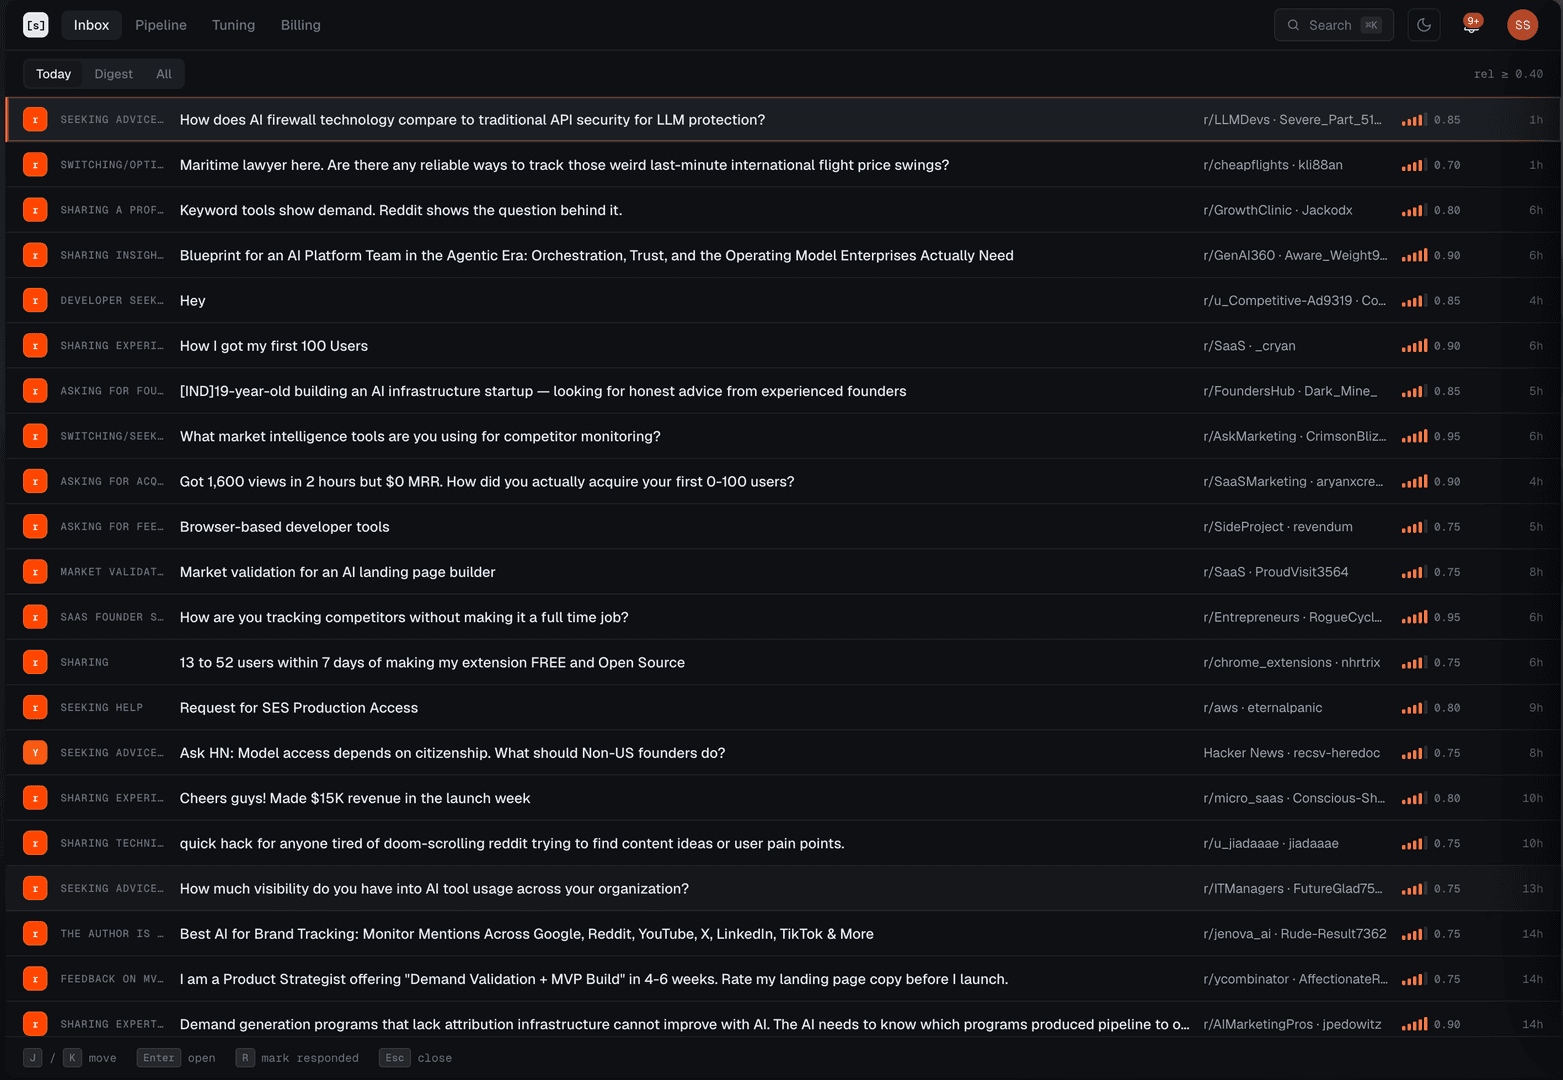Image resolution: width=1563 pixels, height=1080 pixels.
Task: Click Reddit icon on Brand Tracking post
Action: [x=35, y=934]
